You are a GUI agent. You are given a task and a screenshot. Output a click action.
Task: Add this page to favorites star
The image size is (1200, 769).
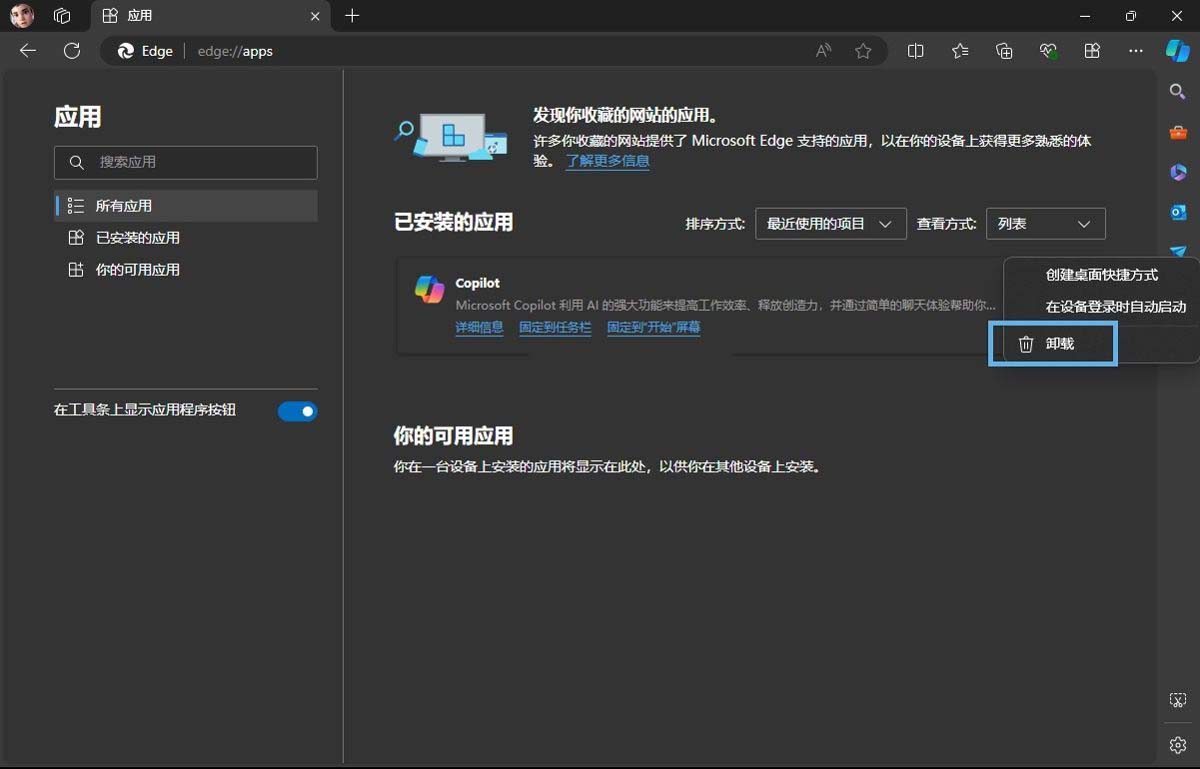pos(863,51)
